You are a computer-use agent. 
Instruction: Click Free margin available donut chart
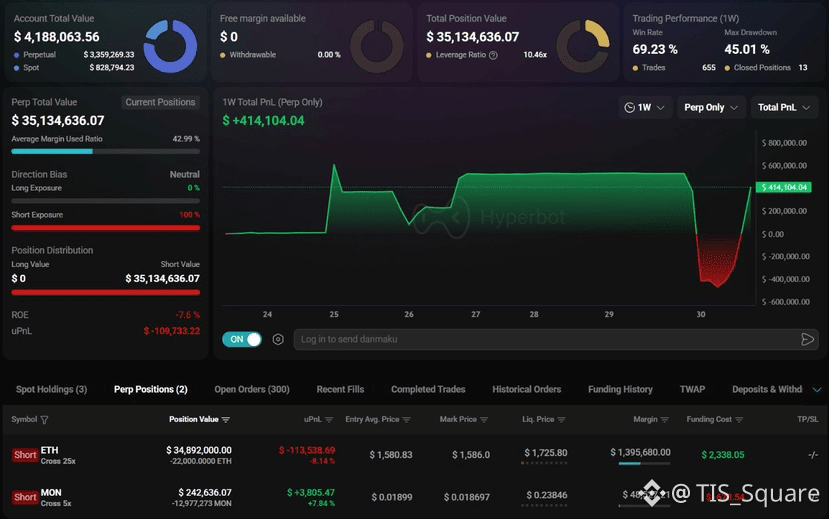376,46
